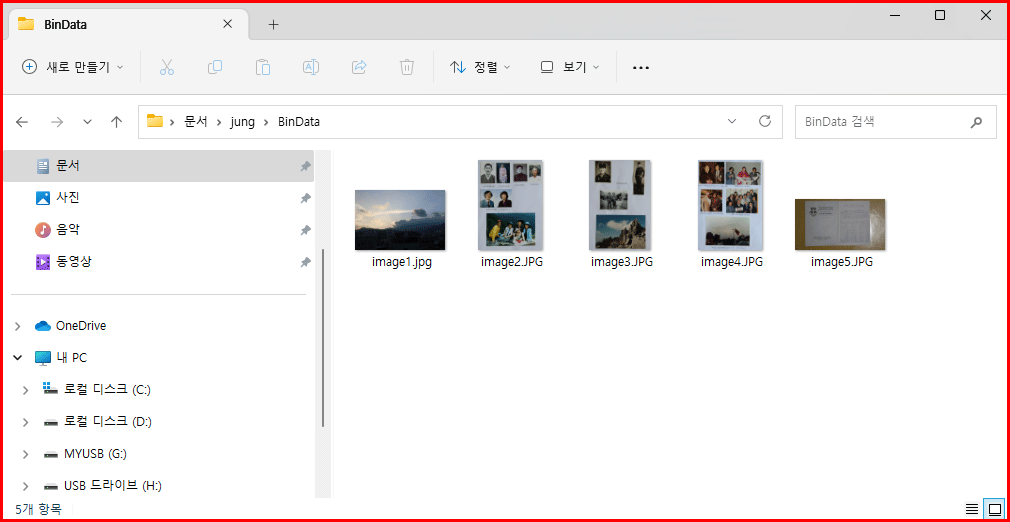Screen dimensions: 1010x522
Task: Refresh the BinData folder view
Action: point(765,121)
